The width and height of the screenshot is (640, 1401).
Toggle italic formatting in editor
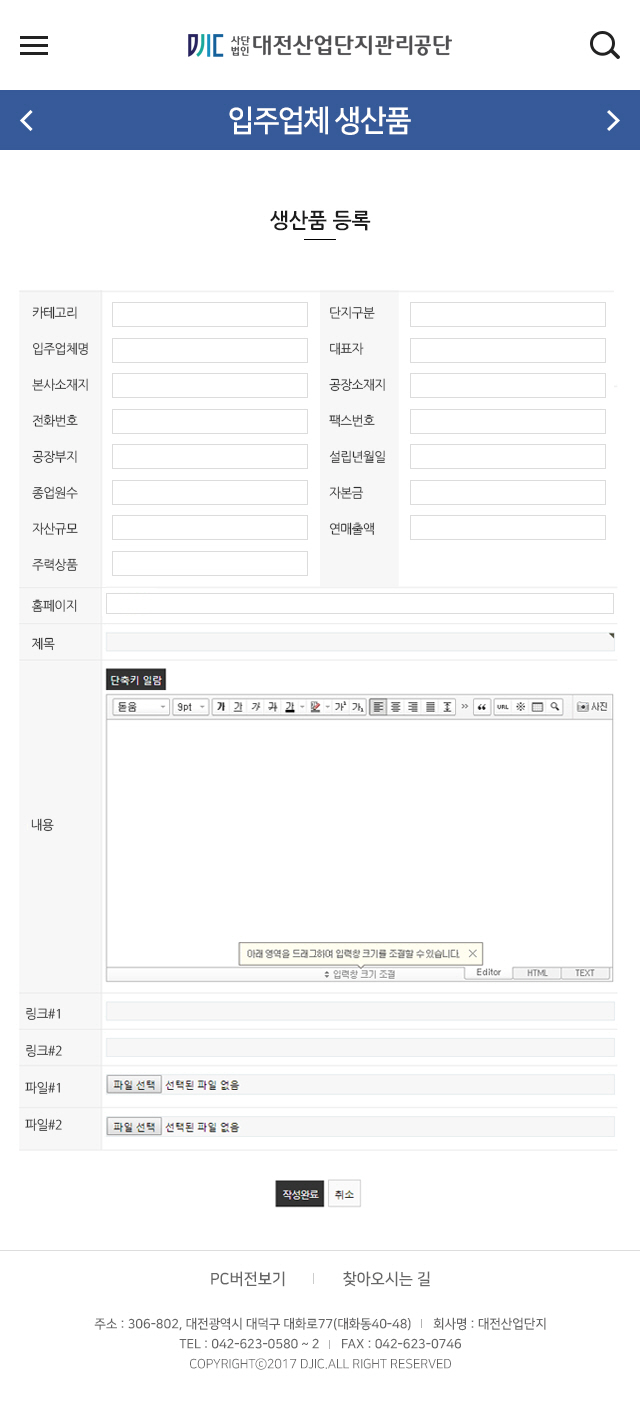pyautogui.click(x=255, y=706)
